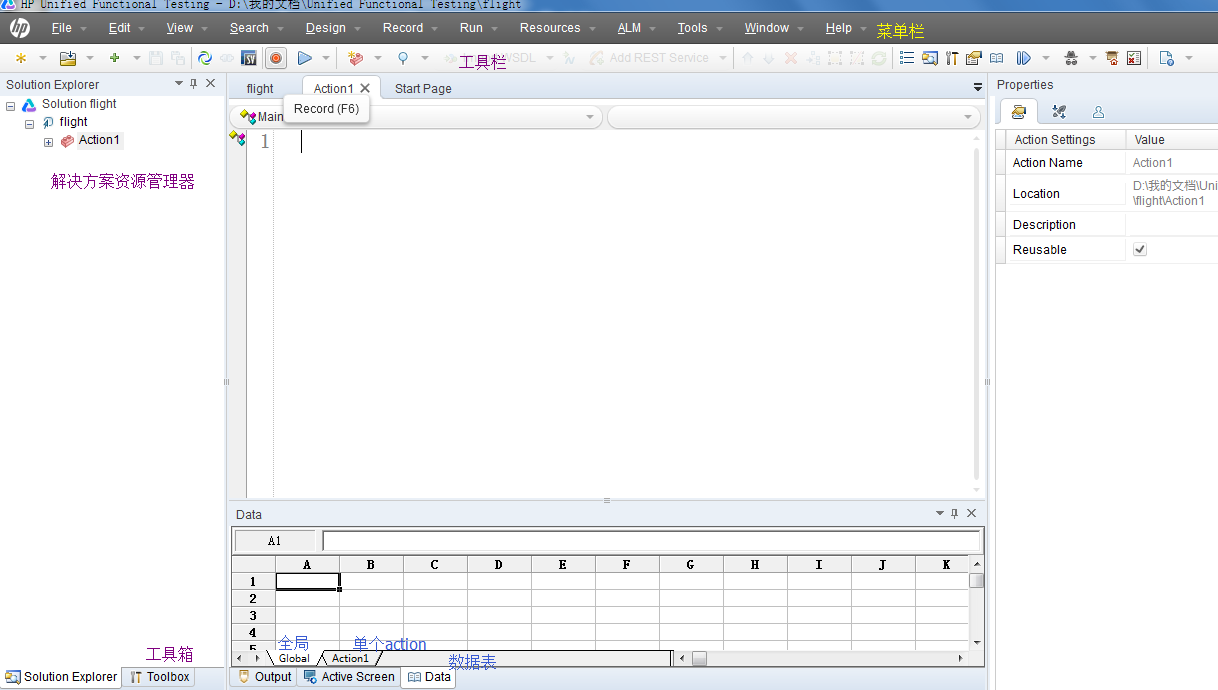Click the Properties pane toolbar icon

[974, 58]
